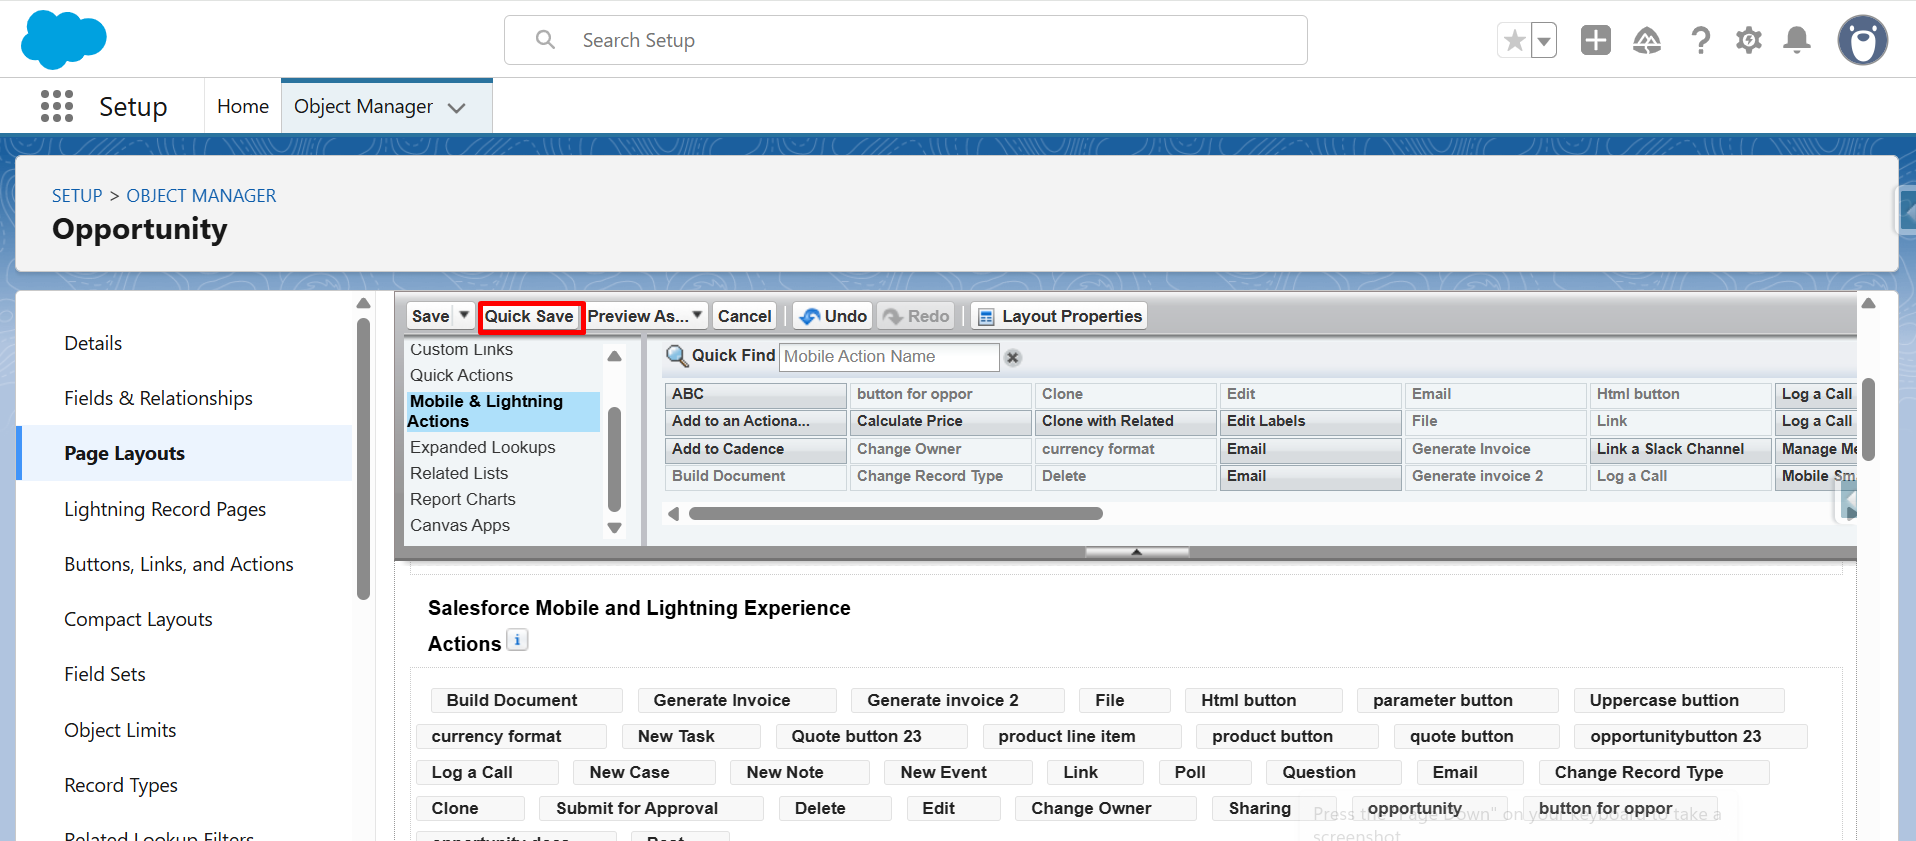Click the Favorites star icon
Viewport: 1916px width, 841px height.
point(1514,41)
